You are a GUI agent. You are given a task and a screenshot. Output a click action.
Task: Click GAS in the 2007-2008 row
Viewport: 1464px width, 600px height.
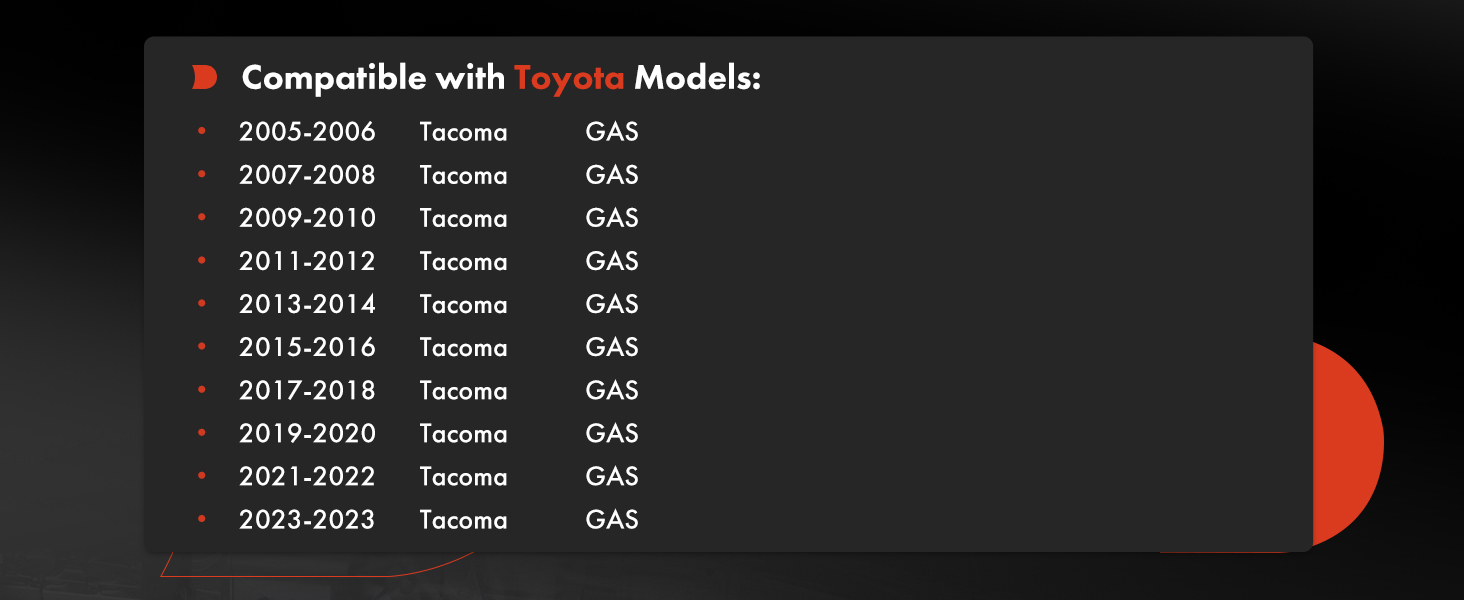[612, 175]
